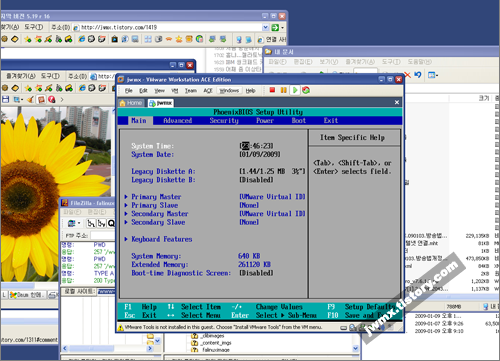Click the System Time value field
This screenshot has width=500, height=361.
256,146
